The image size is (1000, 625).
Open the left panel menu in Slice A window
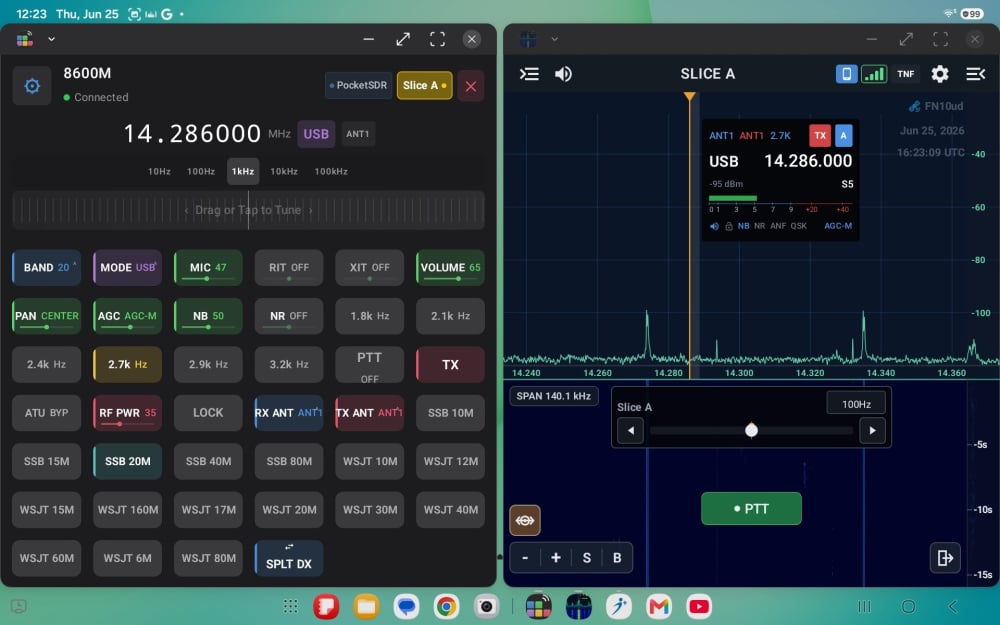click(529, 74)
